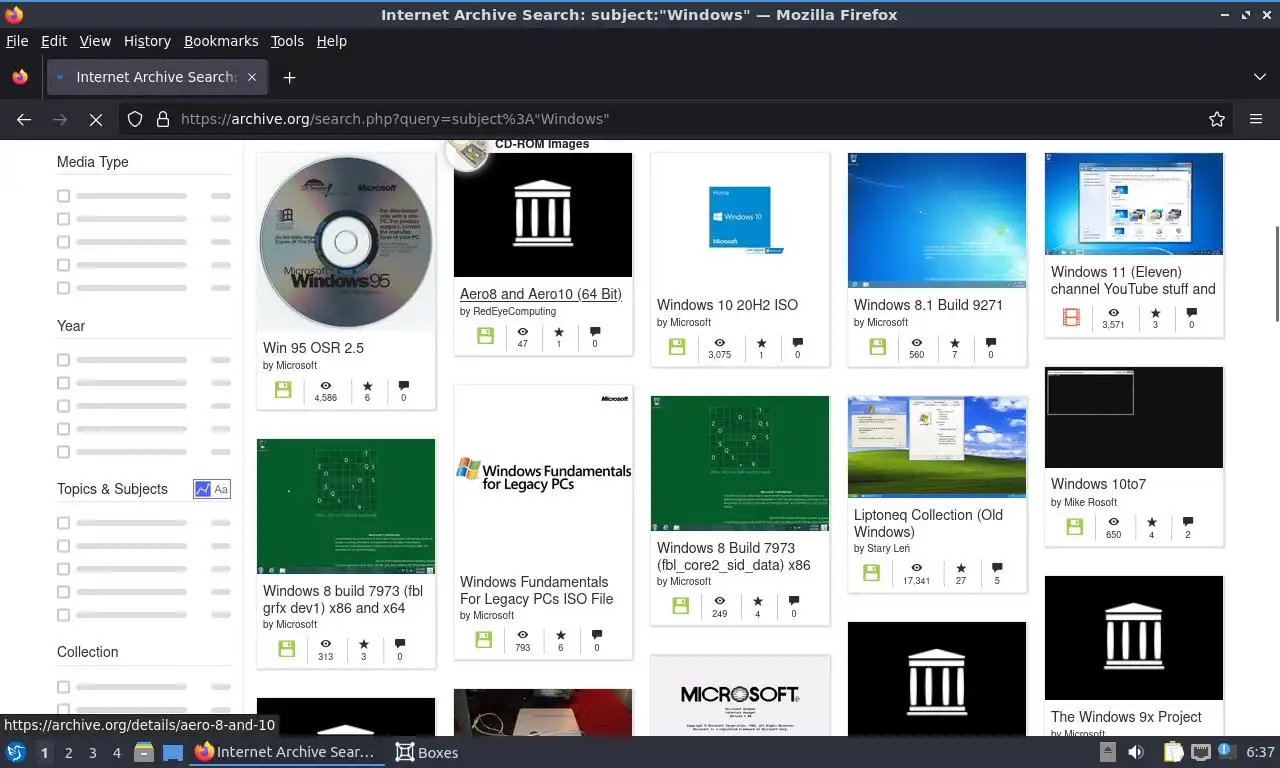The width and height of the screenshot is (1280, 768).
Task: Click the file manager icon in taskbar
Action: (143, 752)
